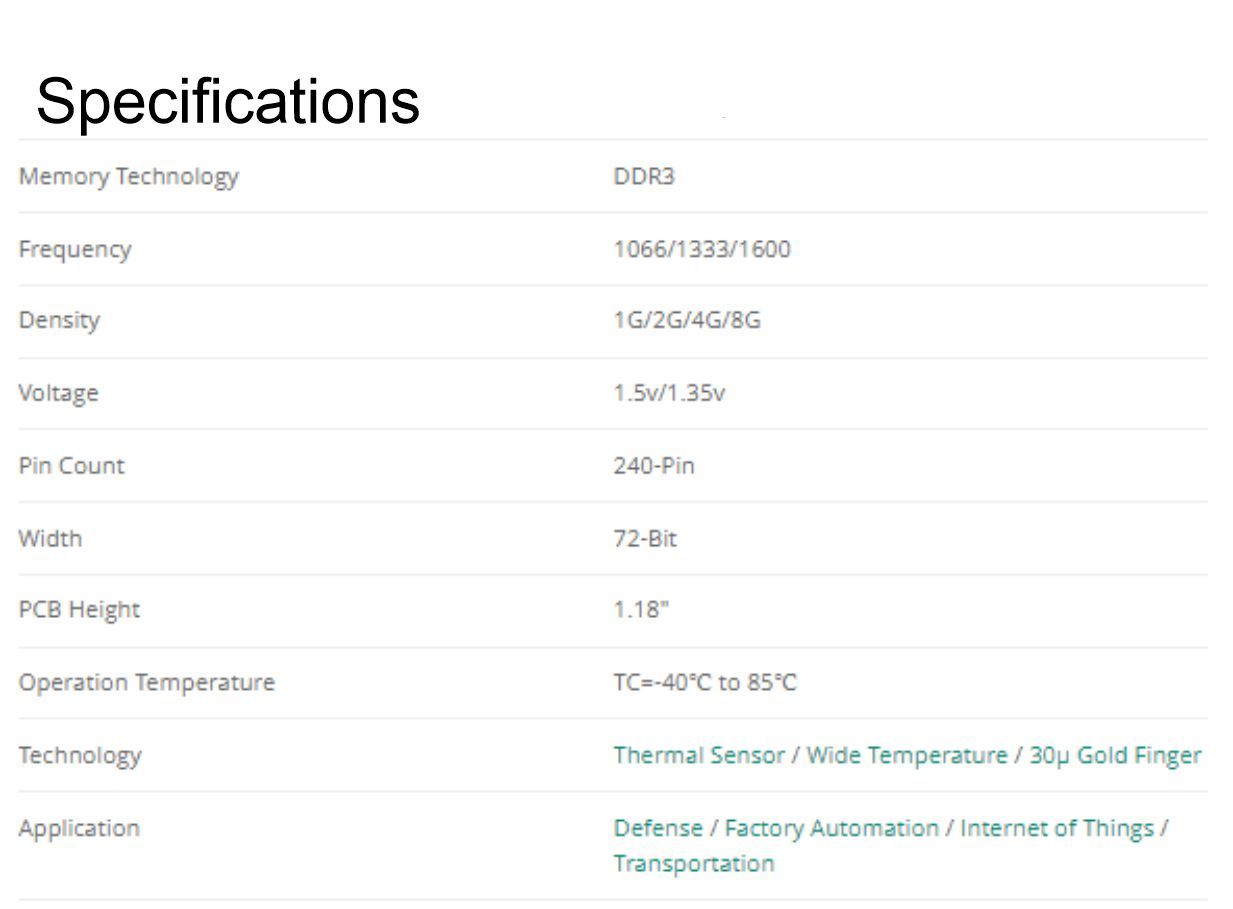Click the Operation Temperature label
Screen dimensions: 1233x909
(x=146, y=683)
